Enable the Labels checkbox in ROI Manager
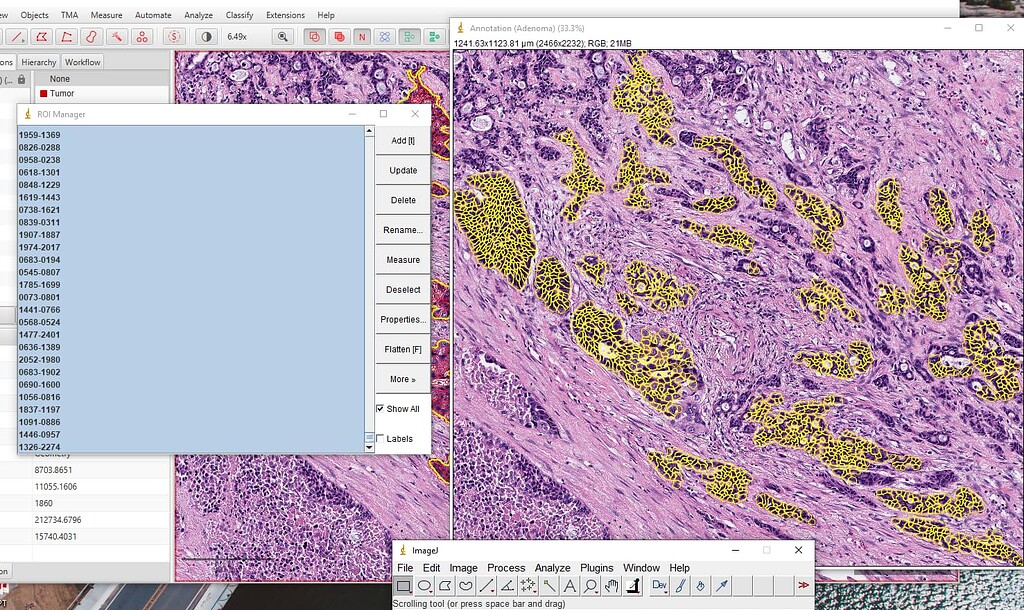Viewport: 1024px width, 610px height. pos(379,438)
